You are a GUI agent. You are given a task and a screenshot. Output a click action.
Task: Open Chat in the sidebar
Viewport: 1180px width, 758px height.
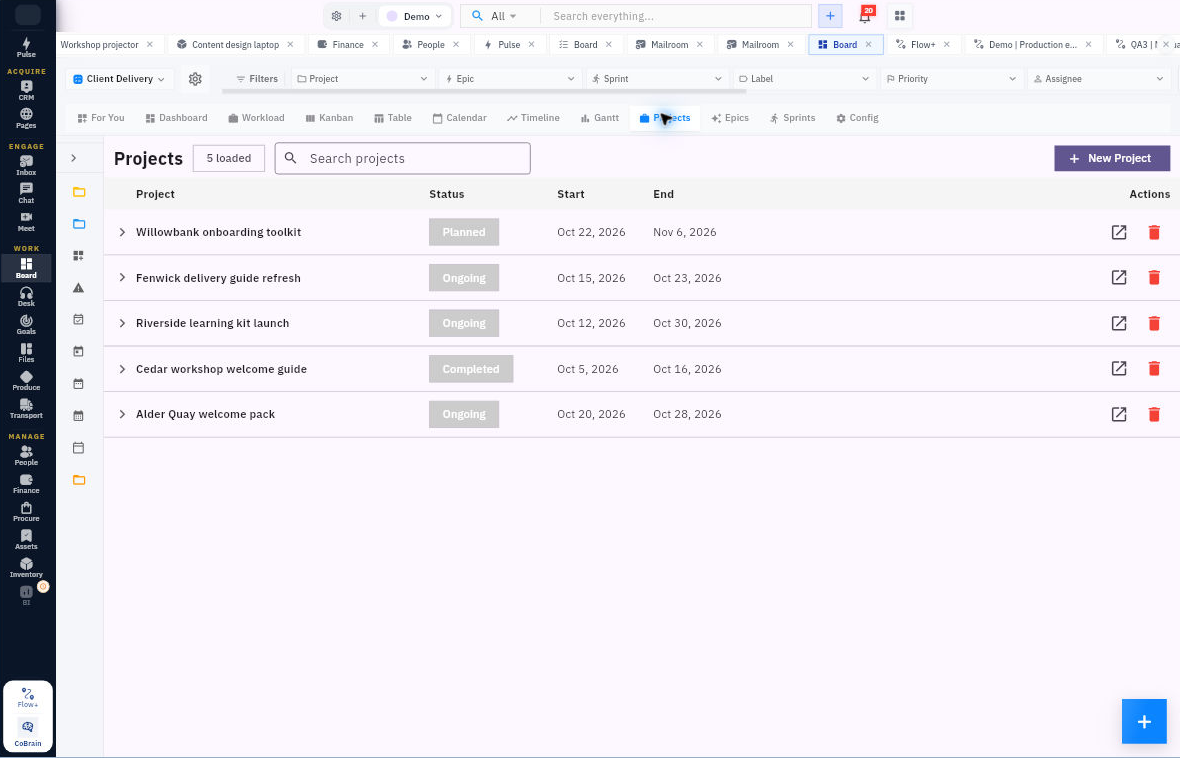point(26,193)
